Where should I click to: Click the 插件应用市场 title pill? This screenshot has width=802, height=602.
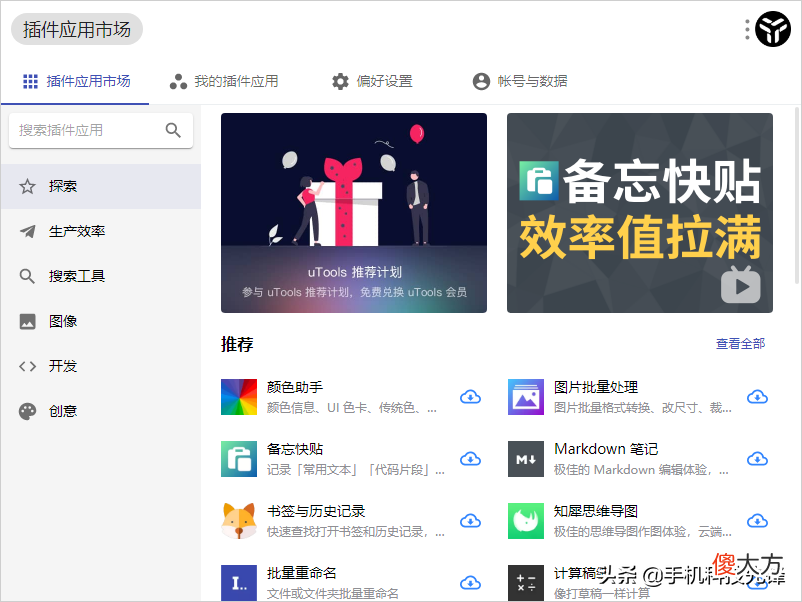tap(77, 29)
